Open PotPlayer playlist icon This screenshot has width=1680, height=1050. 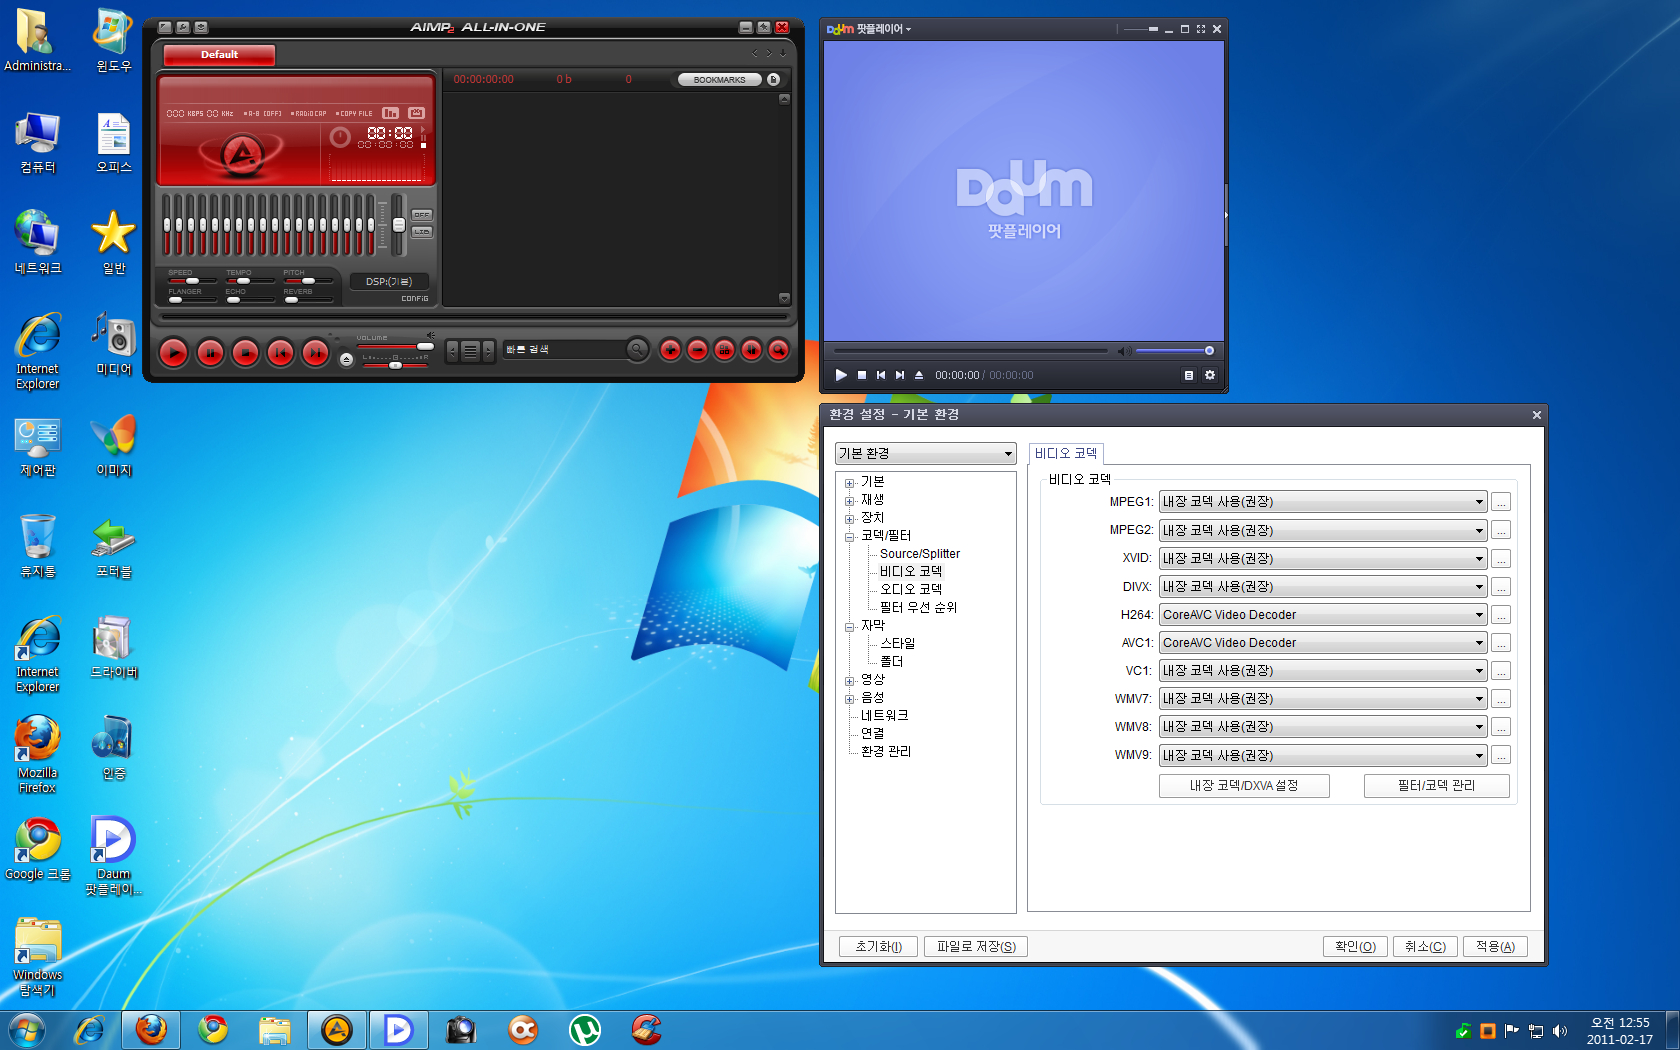(x=1189, y=375)
